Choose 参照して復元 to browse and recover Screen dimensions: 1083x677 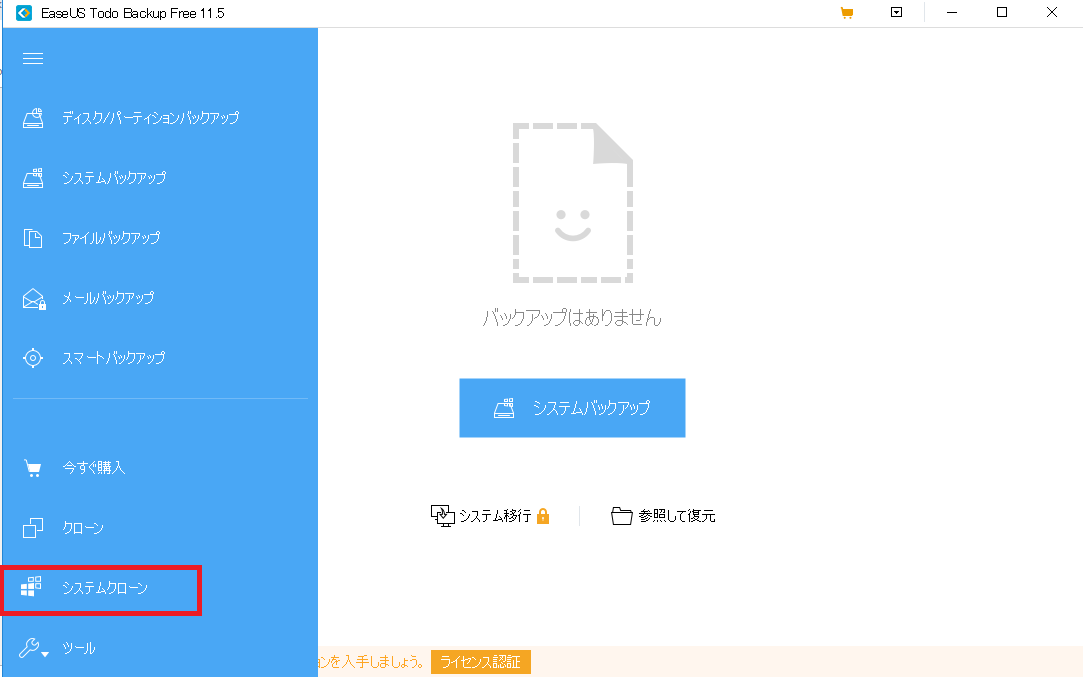click(677, 516)
